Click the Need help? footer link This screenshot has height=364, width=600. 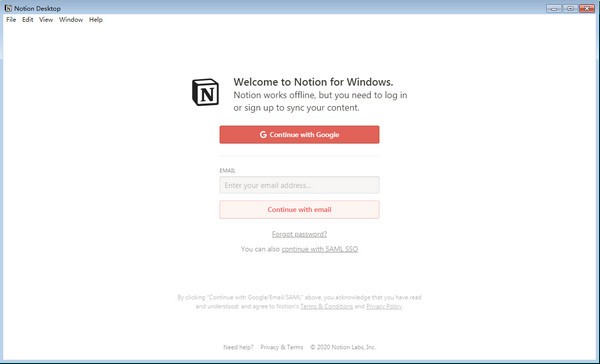click(238, 347)
